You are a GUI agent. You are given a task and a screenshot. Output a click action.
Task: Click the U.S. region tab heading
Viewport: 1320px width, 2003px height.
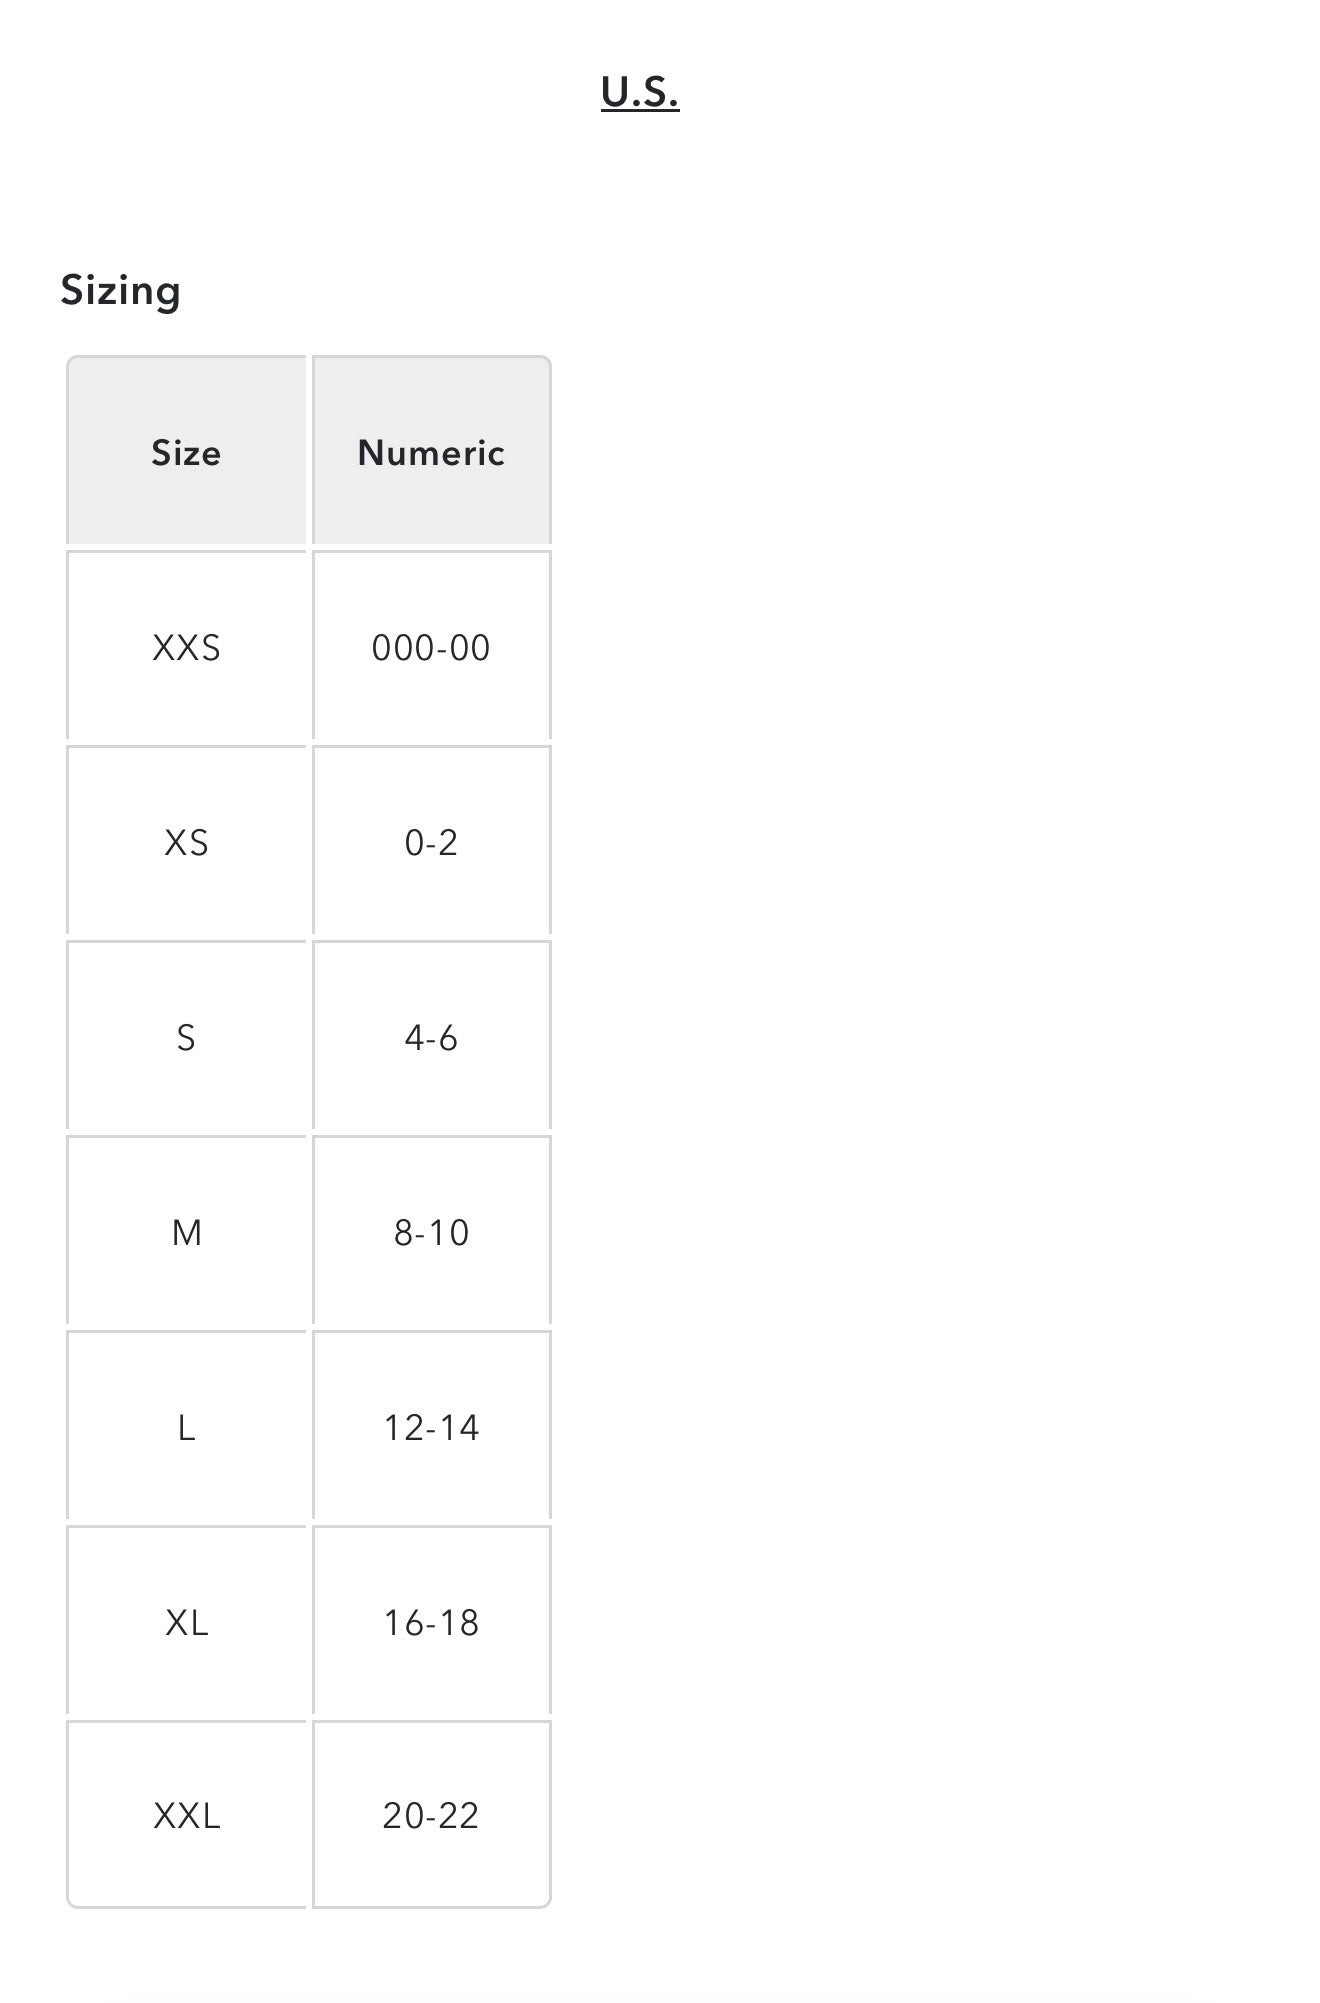(640, 92)
